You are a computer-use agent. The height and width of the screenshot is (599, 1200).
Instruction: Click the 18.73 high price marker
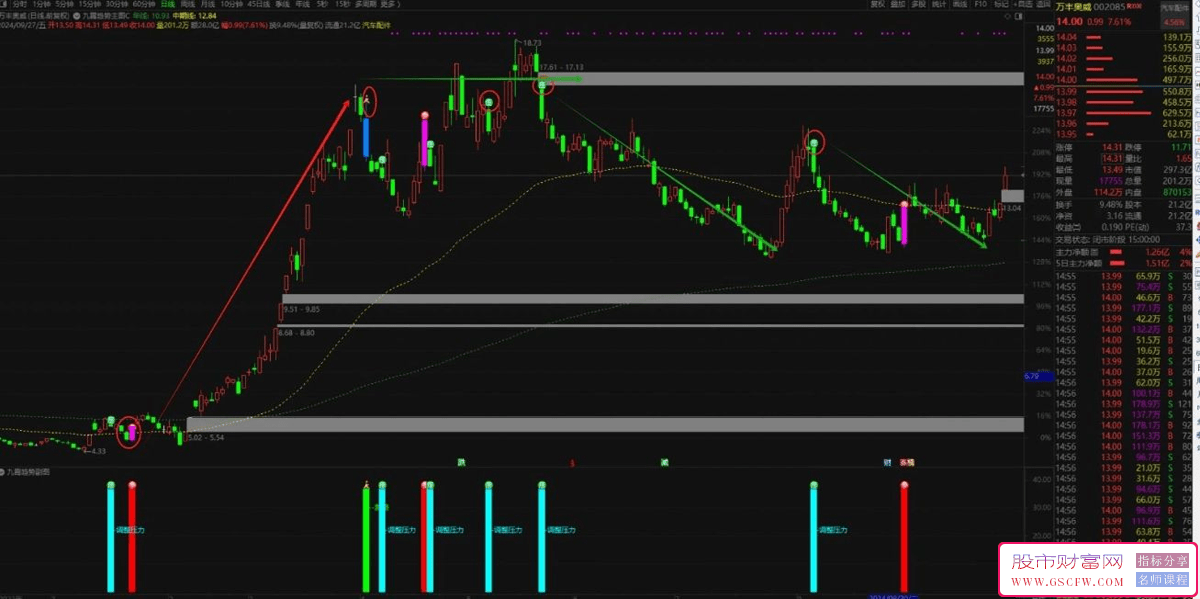(x=532, y=44)
